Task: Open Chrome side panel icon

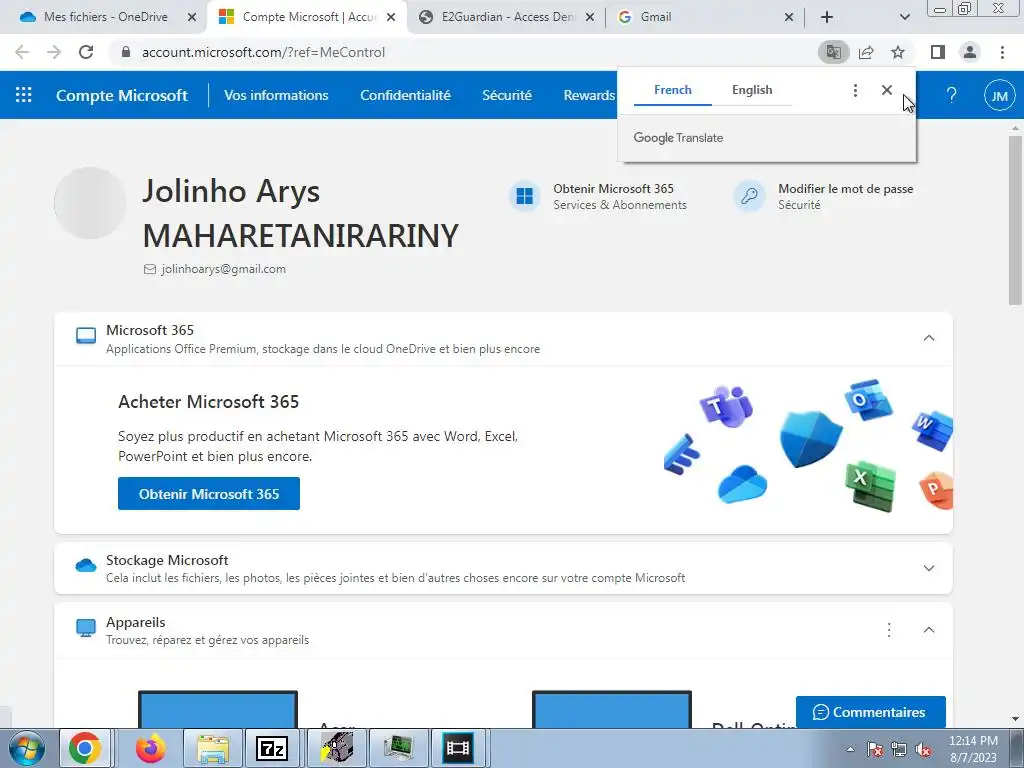Action: point(938,52)
